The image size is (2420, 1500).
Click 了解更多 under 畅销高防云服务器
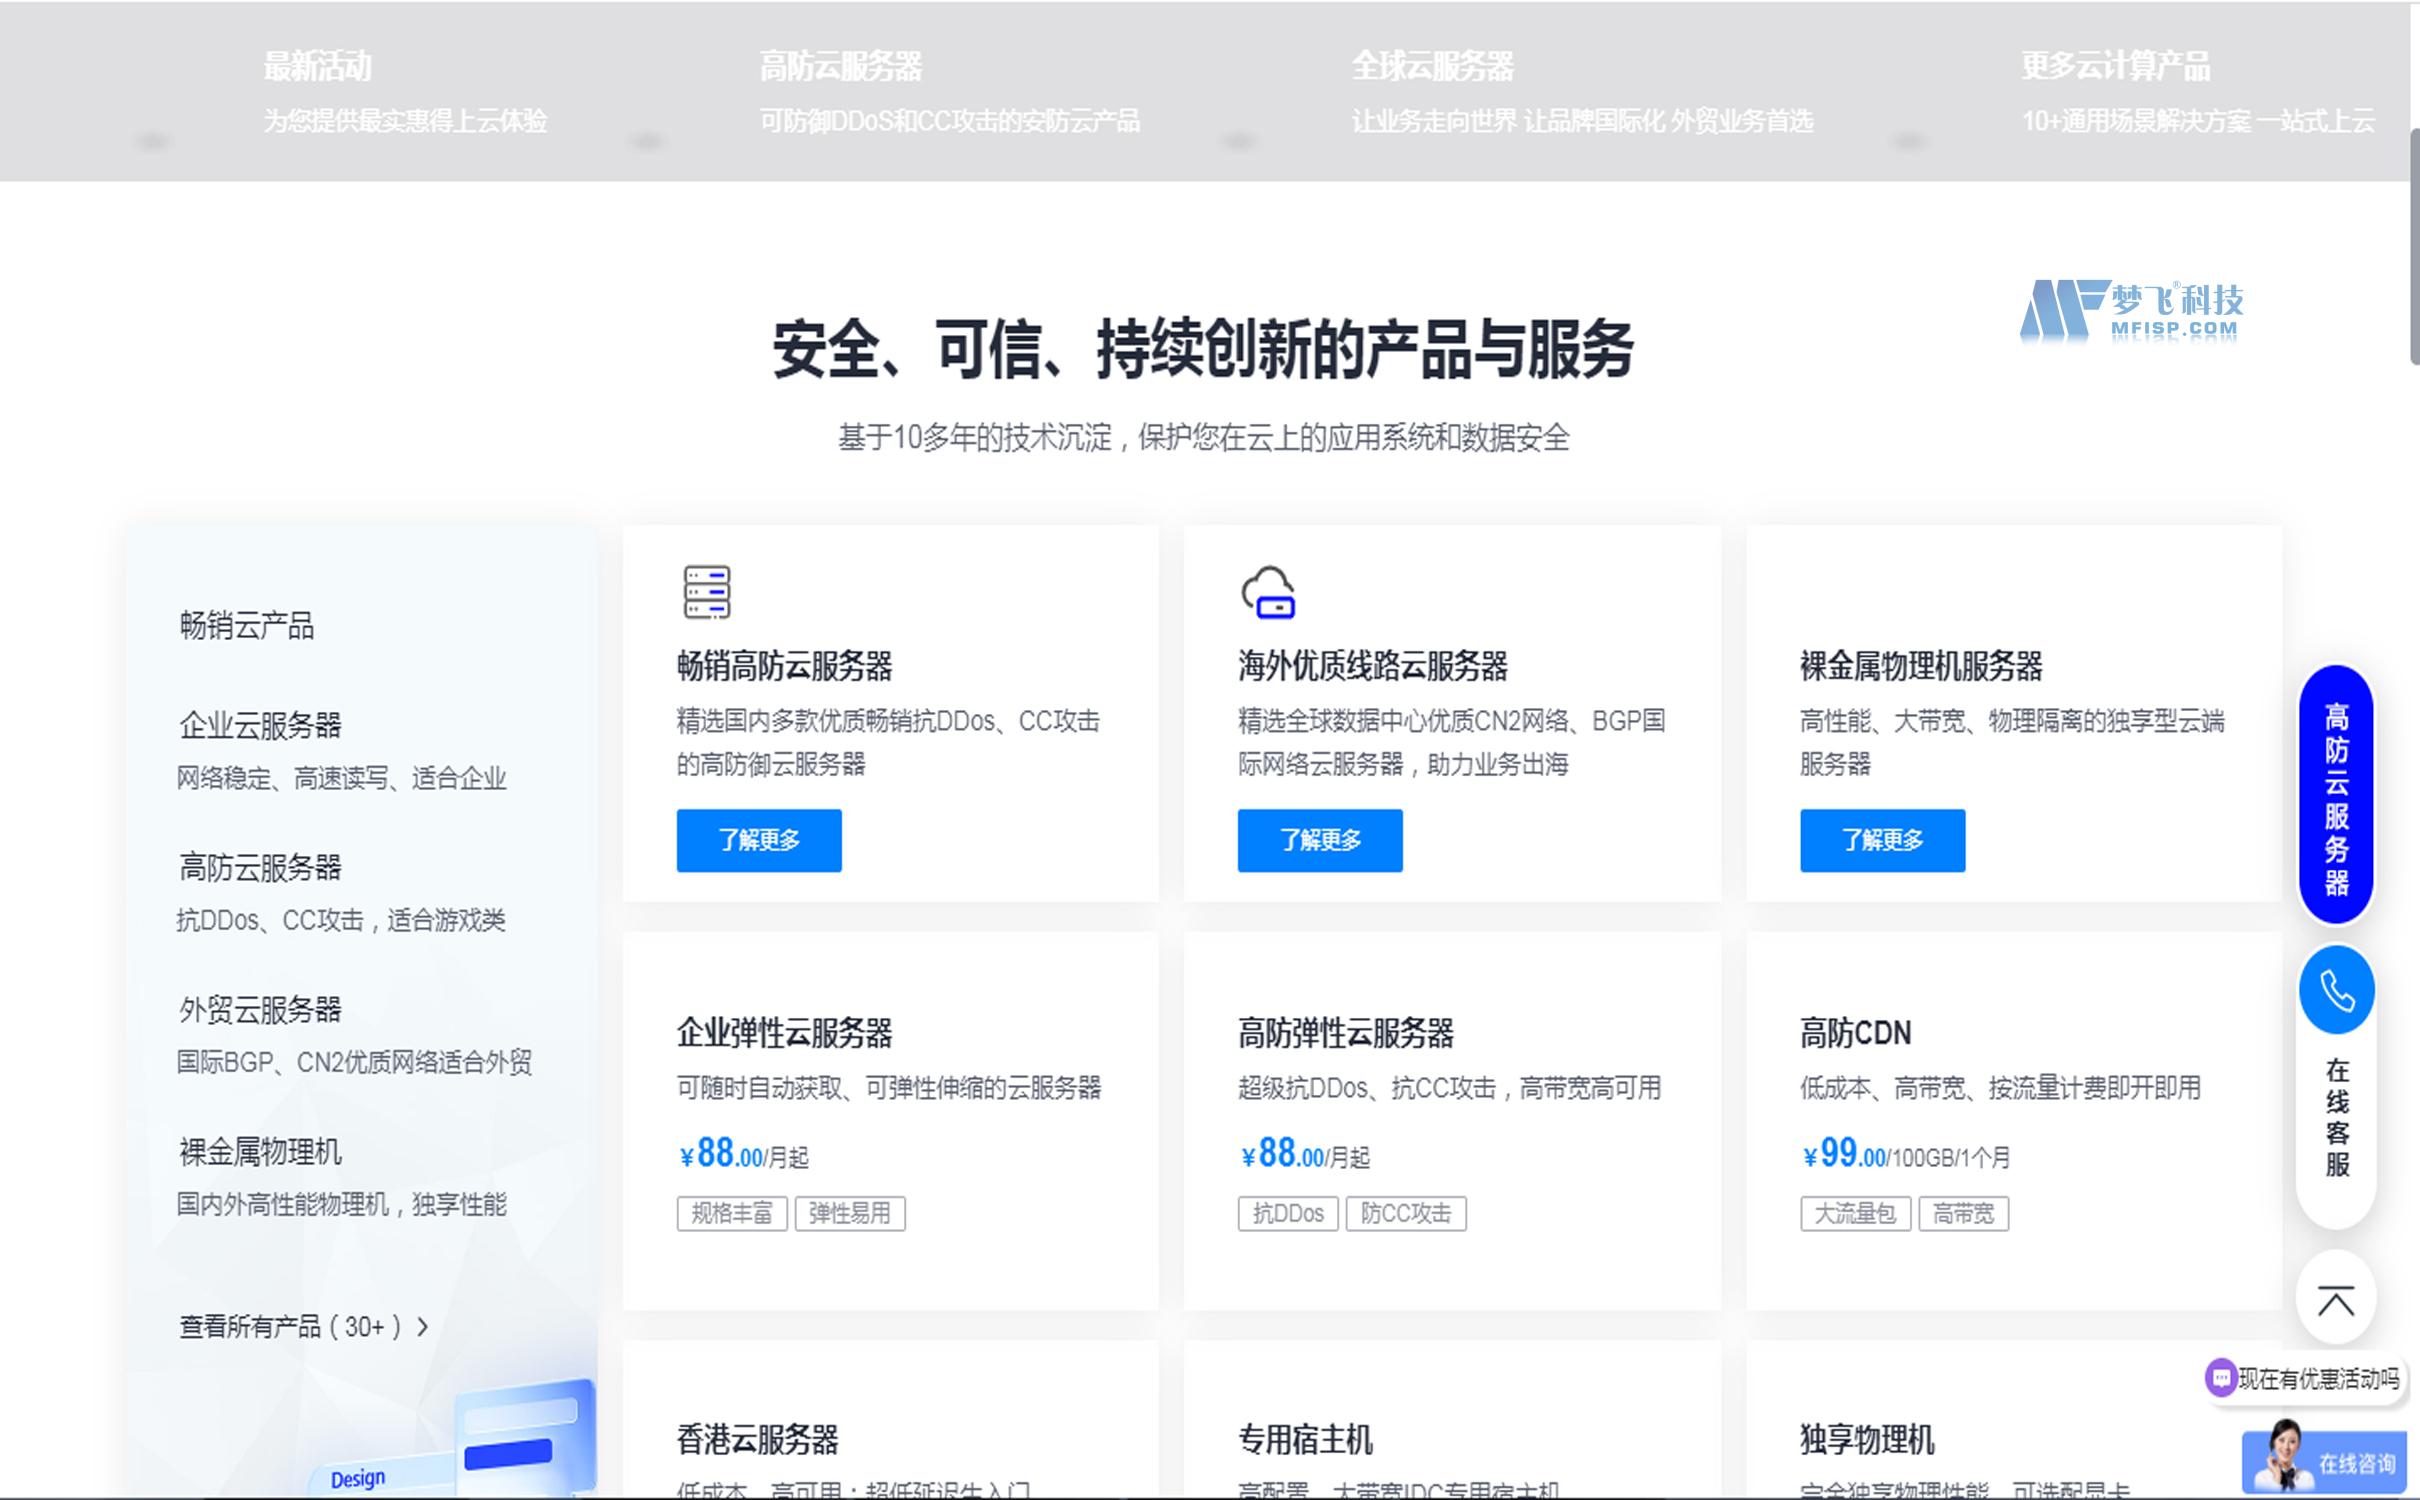[758, 840]
